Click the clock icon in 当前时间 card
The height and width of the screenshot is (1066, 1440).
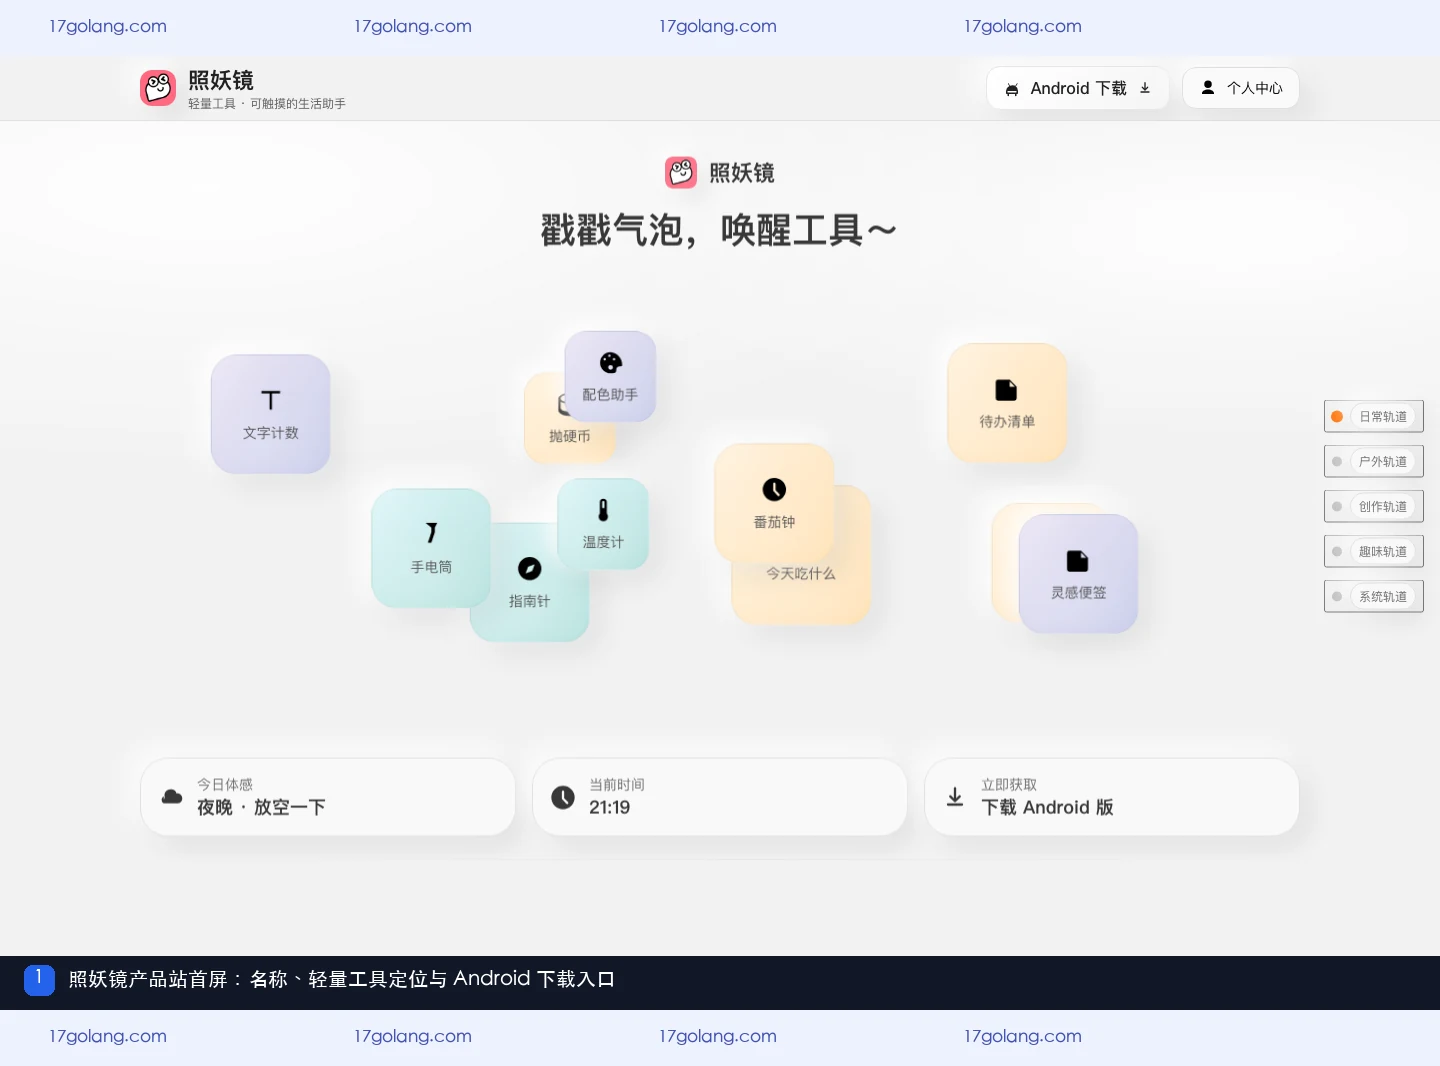coord(563,797)
